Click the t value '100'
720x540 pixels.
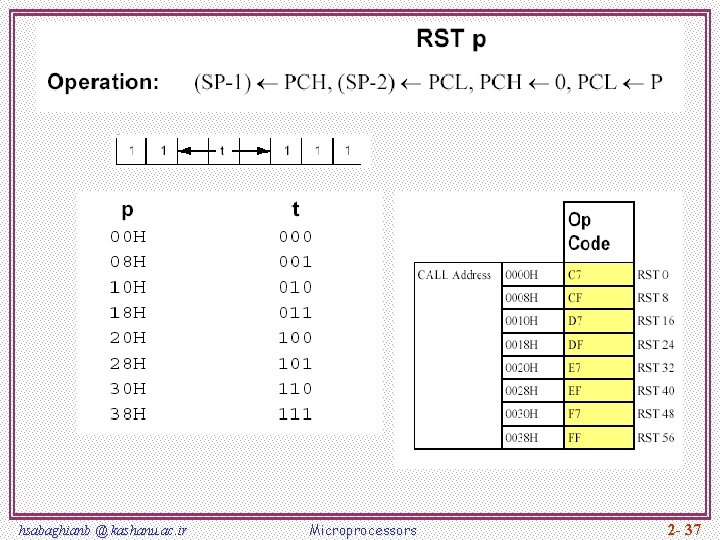point(296,338)
